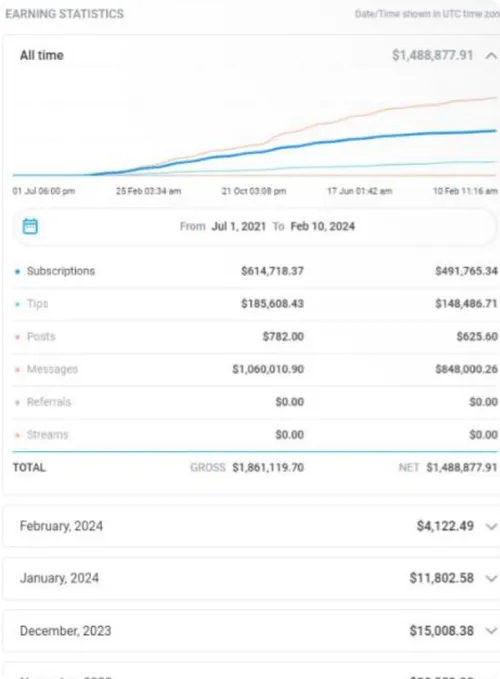This screenshot has height=679, width=500.
Task: Expand the February, 2024 earnings row
Action: [251, 526]
